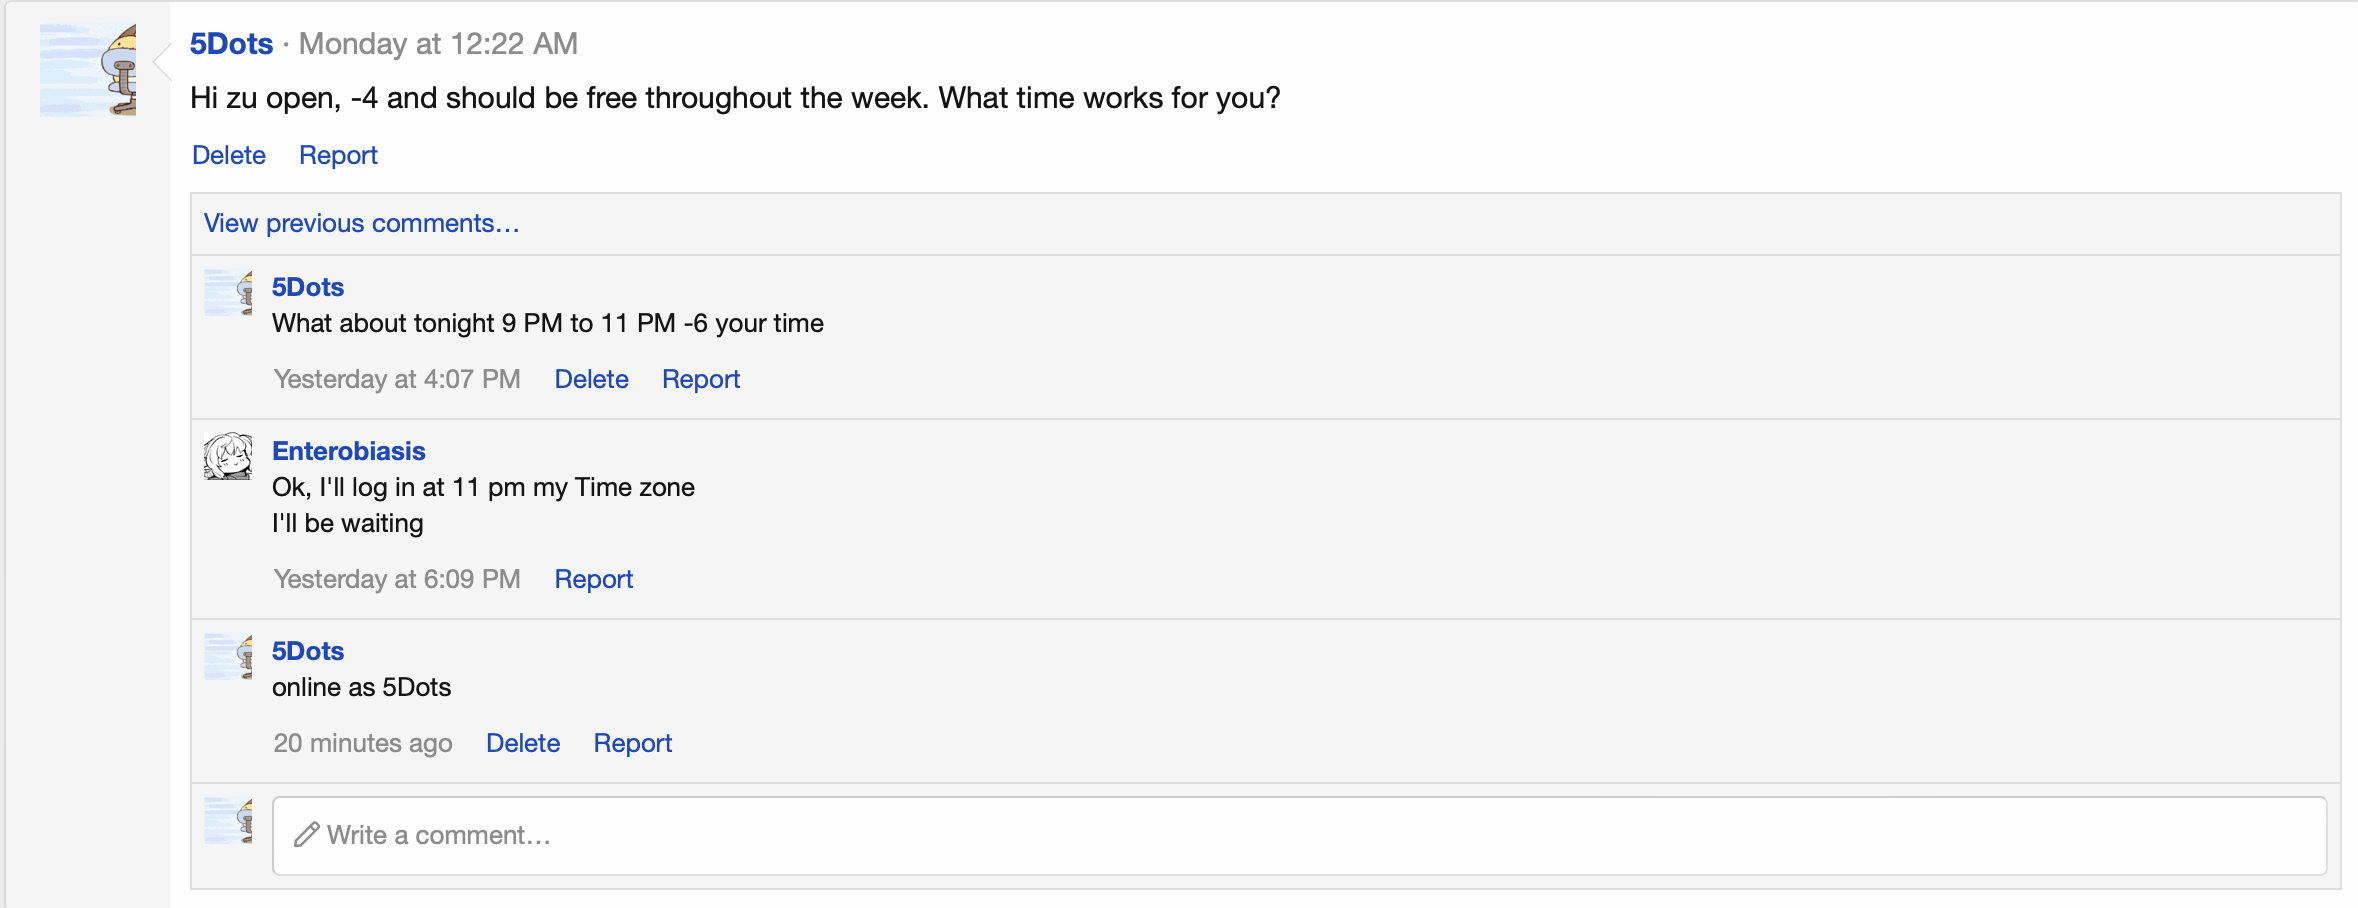Report the Yesterday 4:07 PM comment
2358x908 pixels.
(701, 379)
